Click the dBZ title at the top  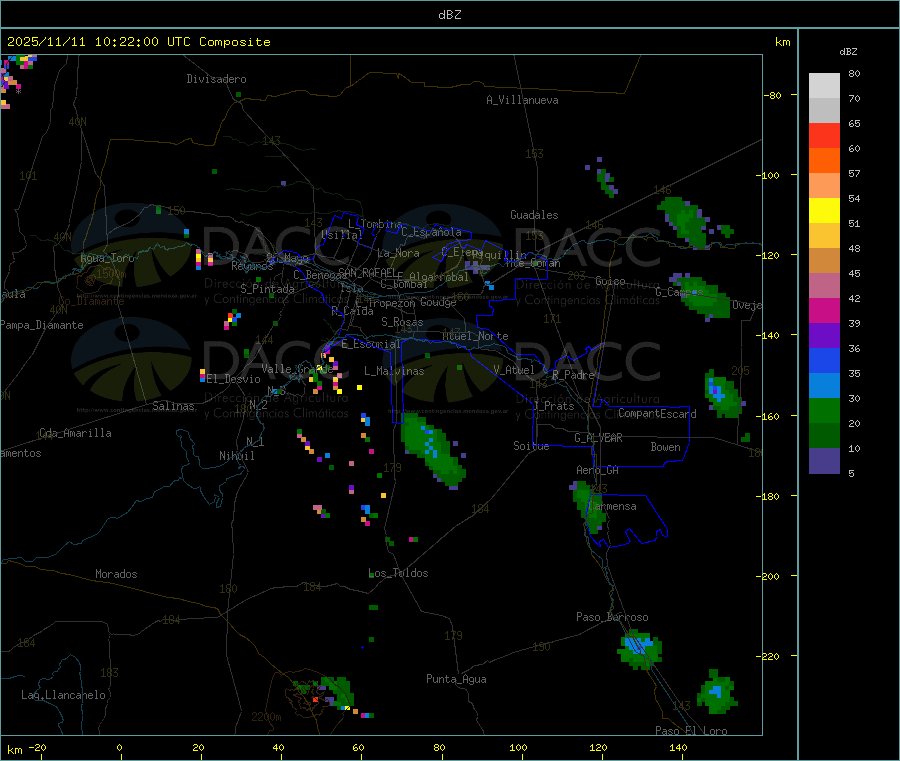coord(449,14)
